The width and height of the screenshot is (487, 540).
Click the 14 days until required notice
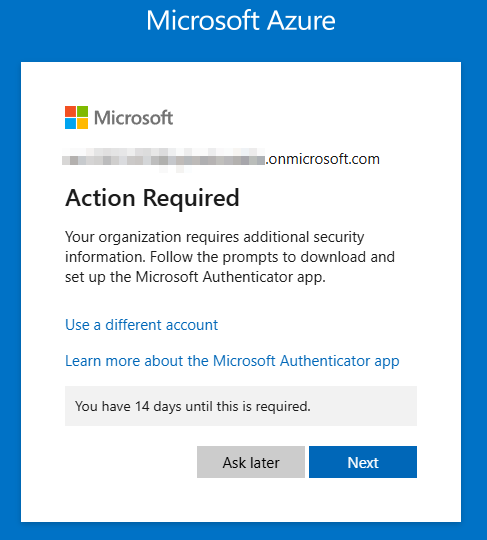[241, 406]
